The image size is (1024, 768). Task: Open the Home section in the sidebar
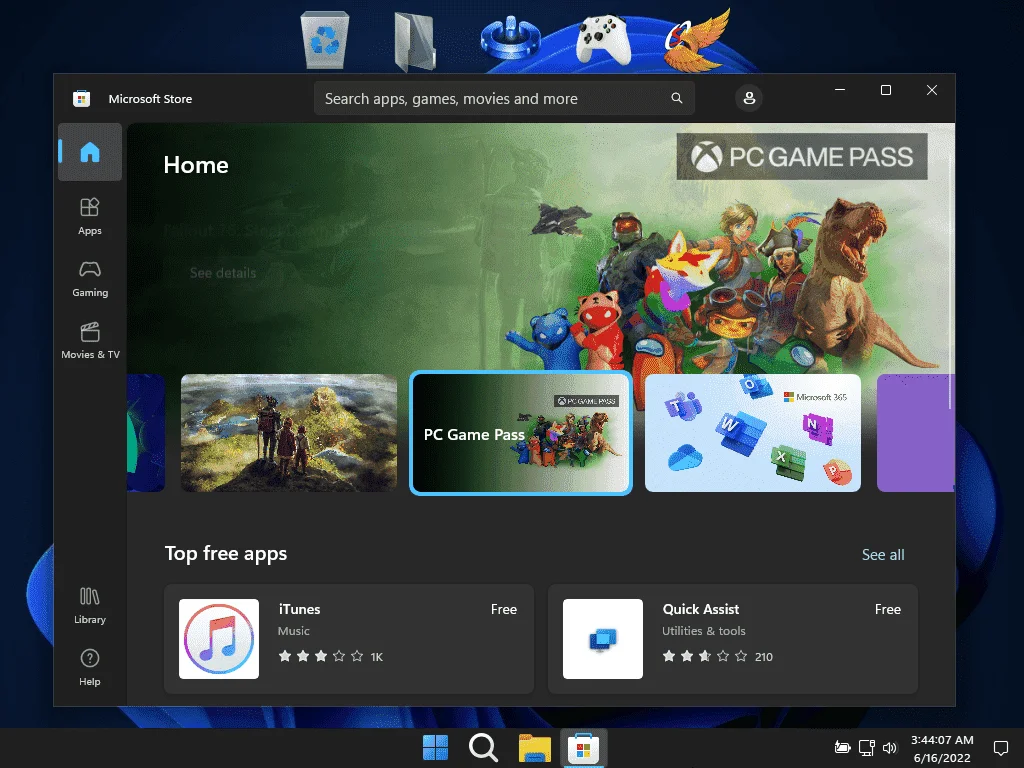pos(89,152)
